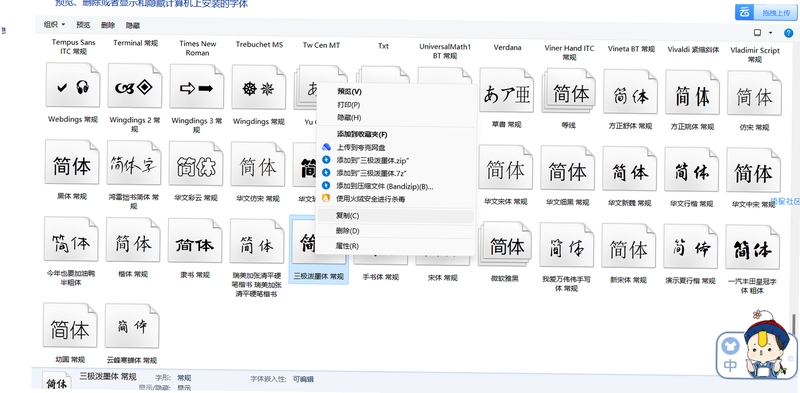Select the 等线 font family icon
The image size is (800, 393).
tap(568, 92)
